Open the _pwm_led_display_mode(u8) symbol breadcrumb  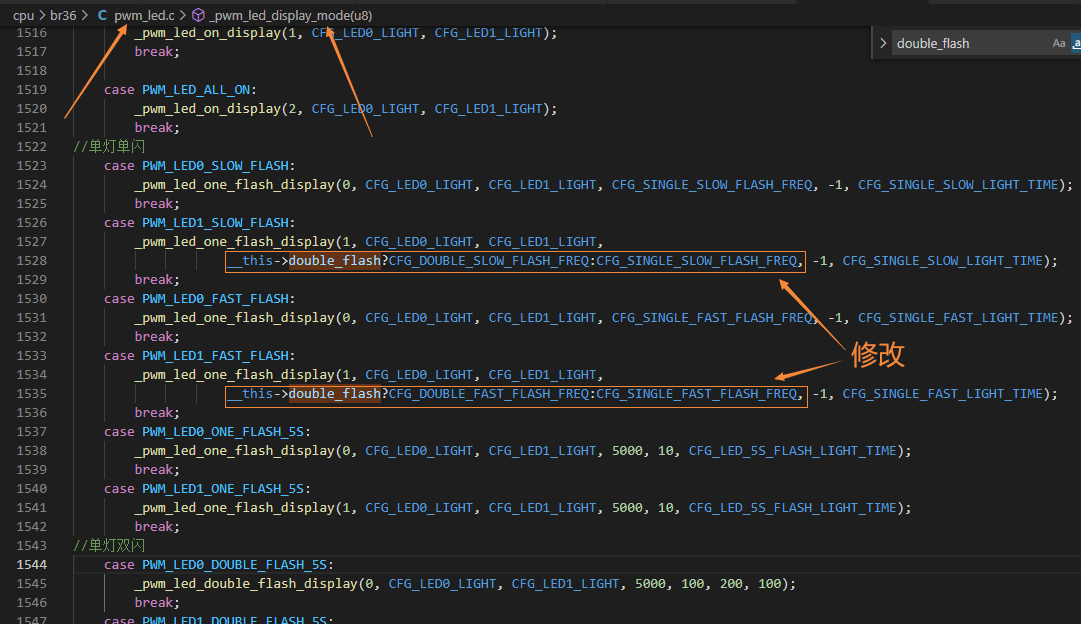(x=290, y=15)
